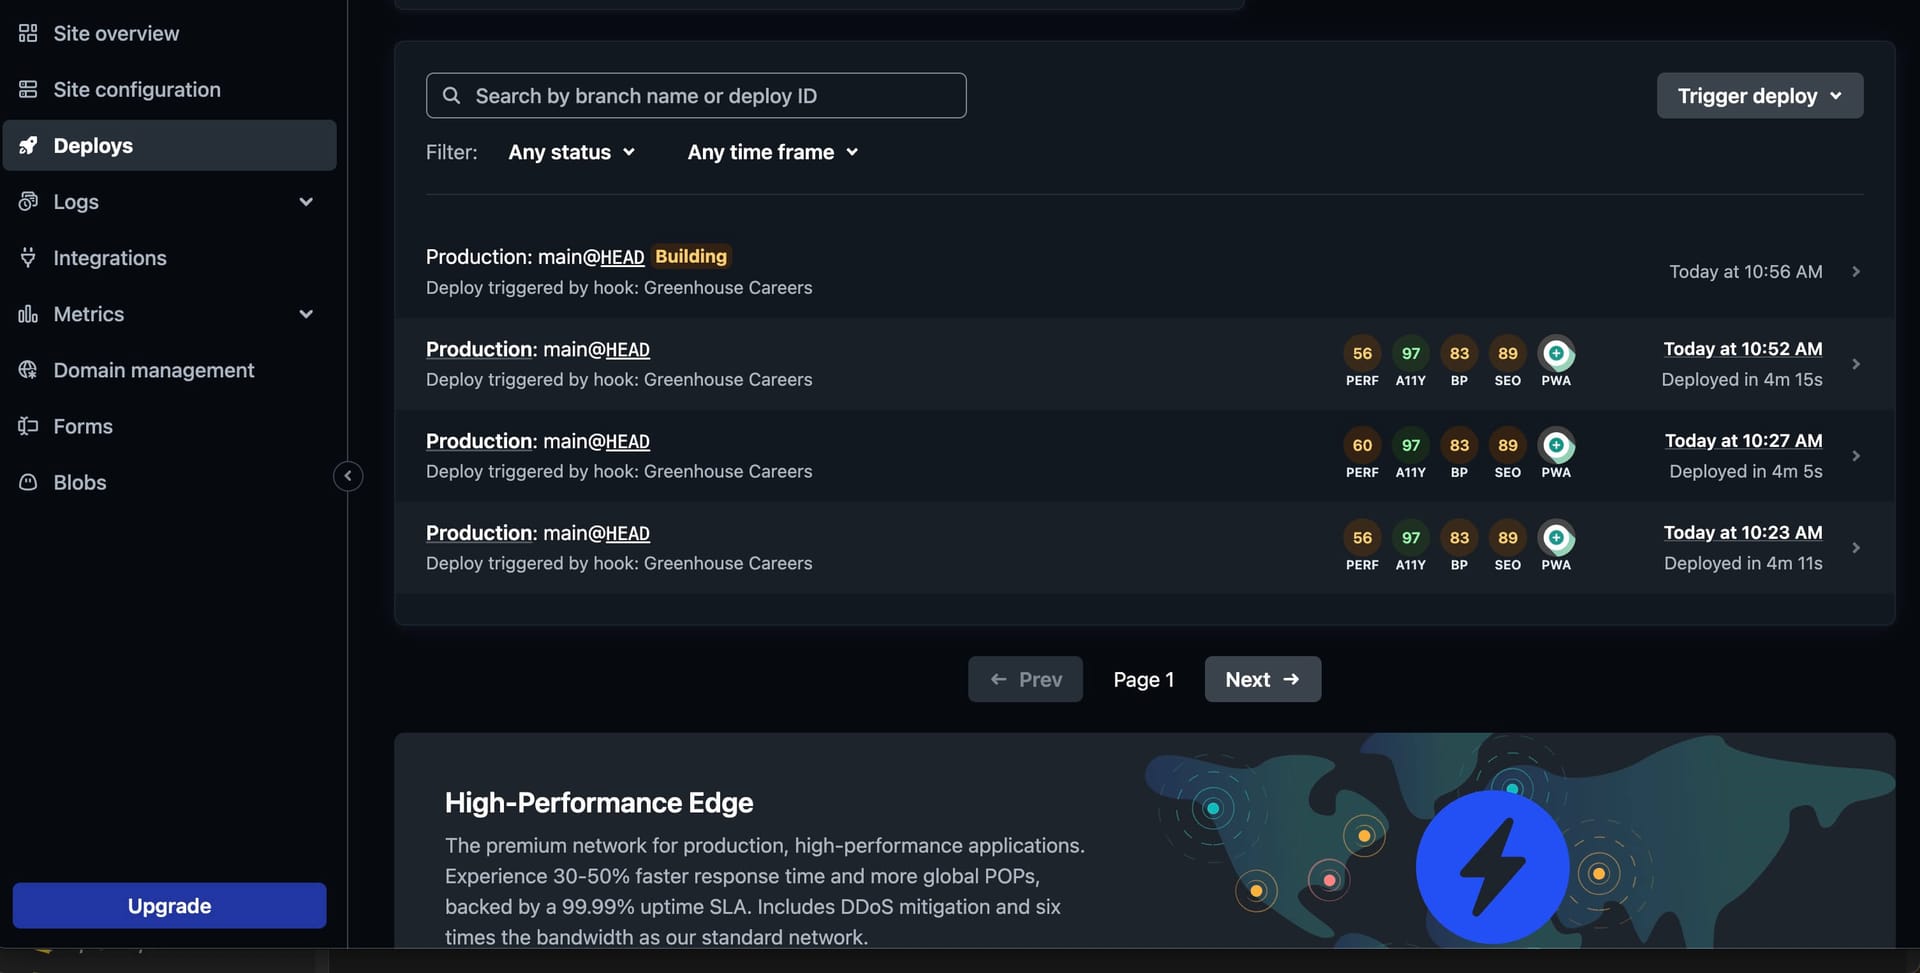Collapse sidebar with the arrow toggle
Screen dimensions: 1920x973
click(x=348, y=476)
